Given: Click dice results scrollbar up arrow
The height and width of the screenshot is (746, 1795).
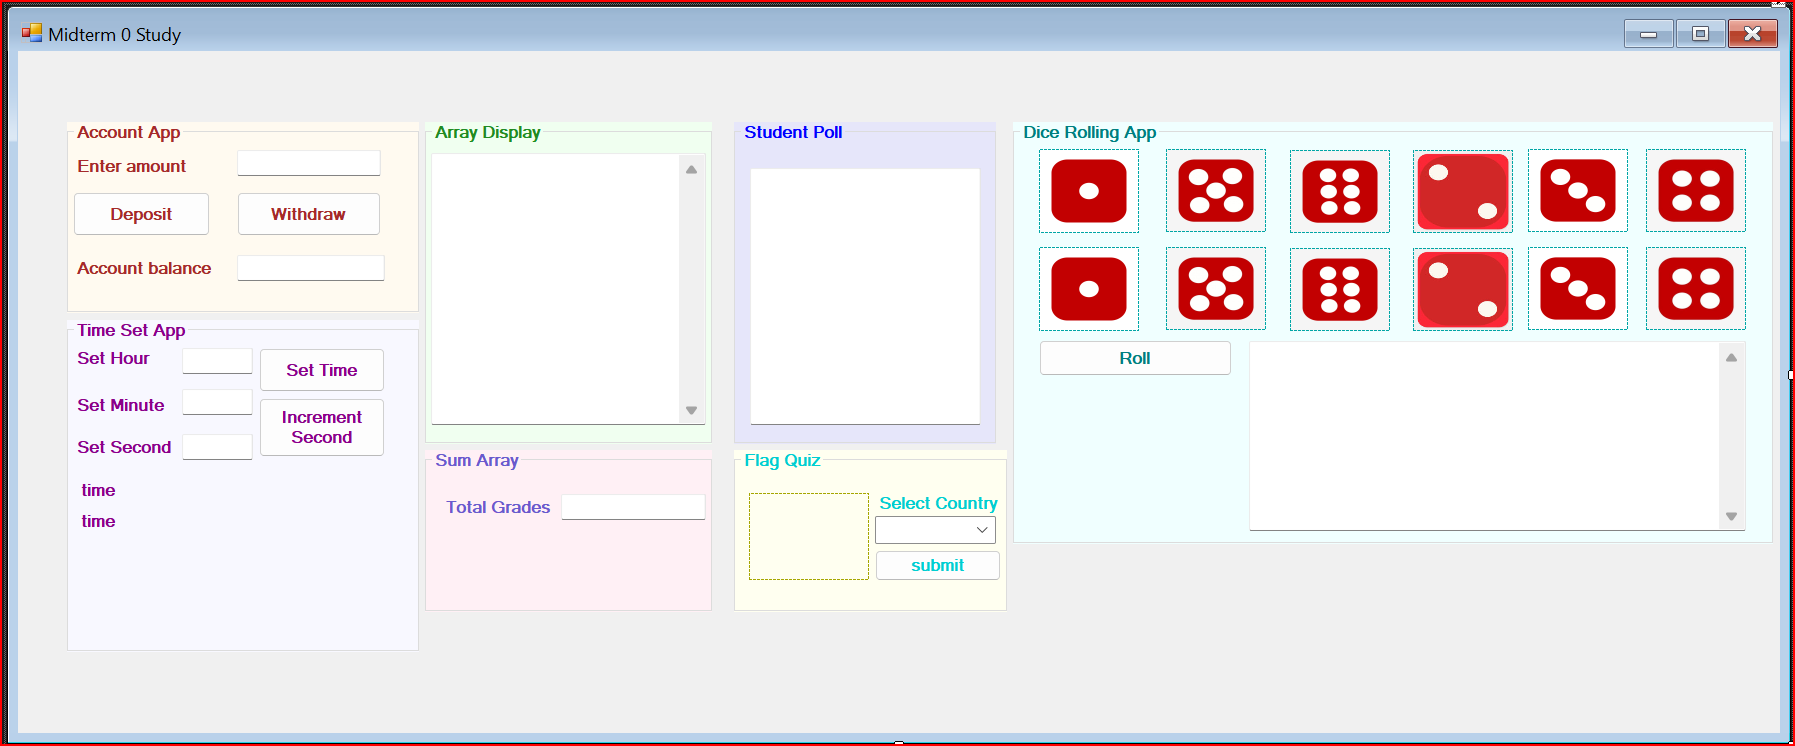Looking at the screenshot, I should [x=1731, y=357].
